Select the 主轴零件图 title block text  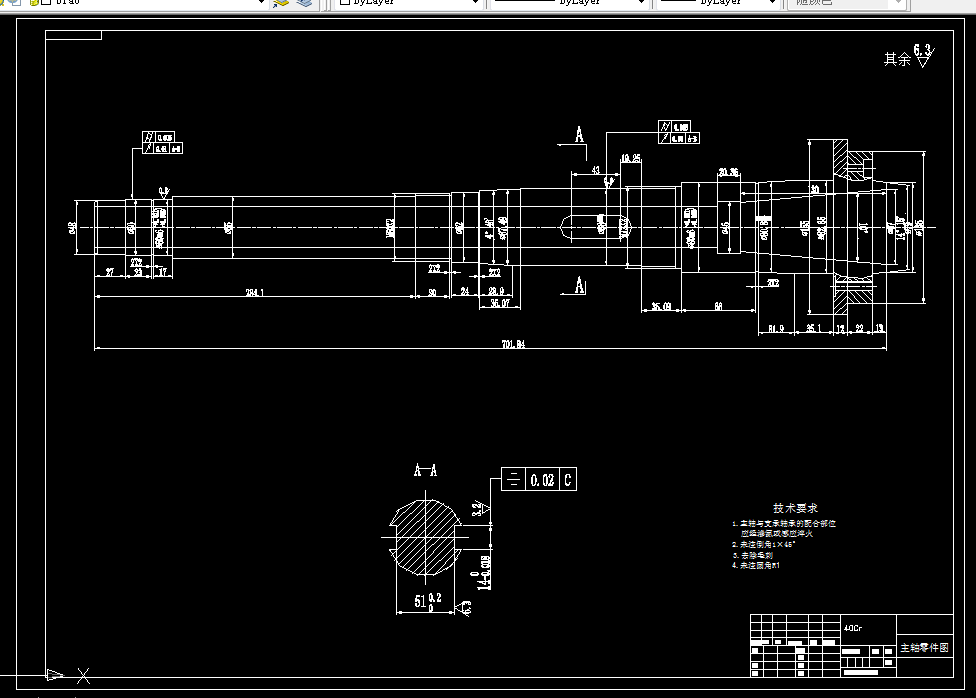[924, 648]
